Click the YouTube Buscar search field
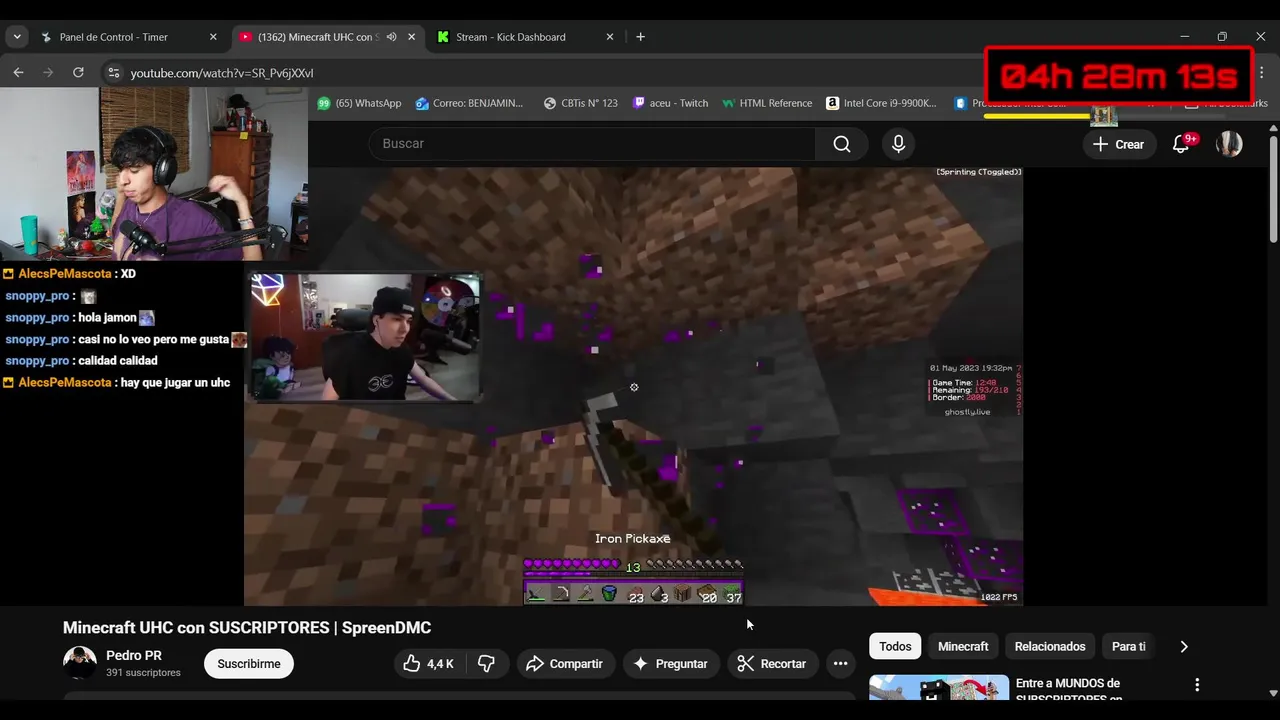Screen dimensions: 1280x720 click(x=592, y=144)
